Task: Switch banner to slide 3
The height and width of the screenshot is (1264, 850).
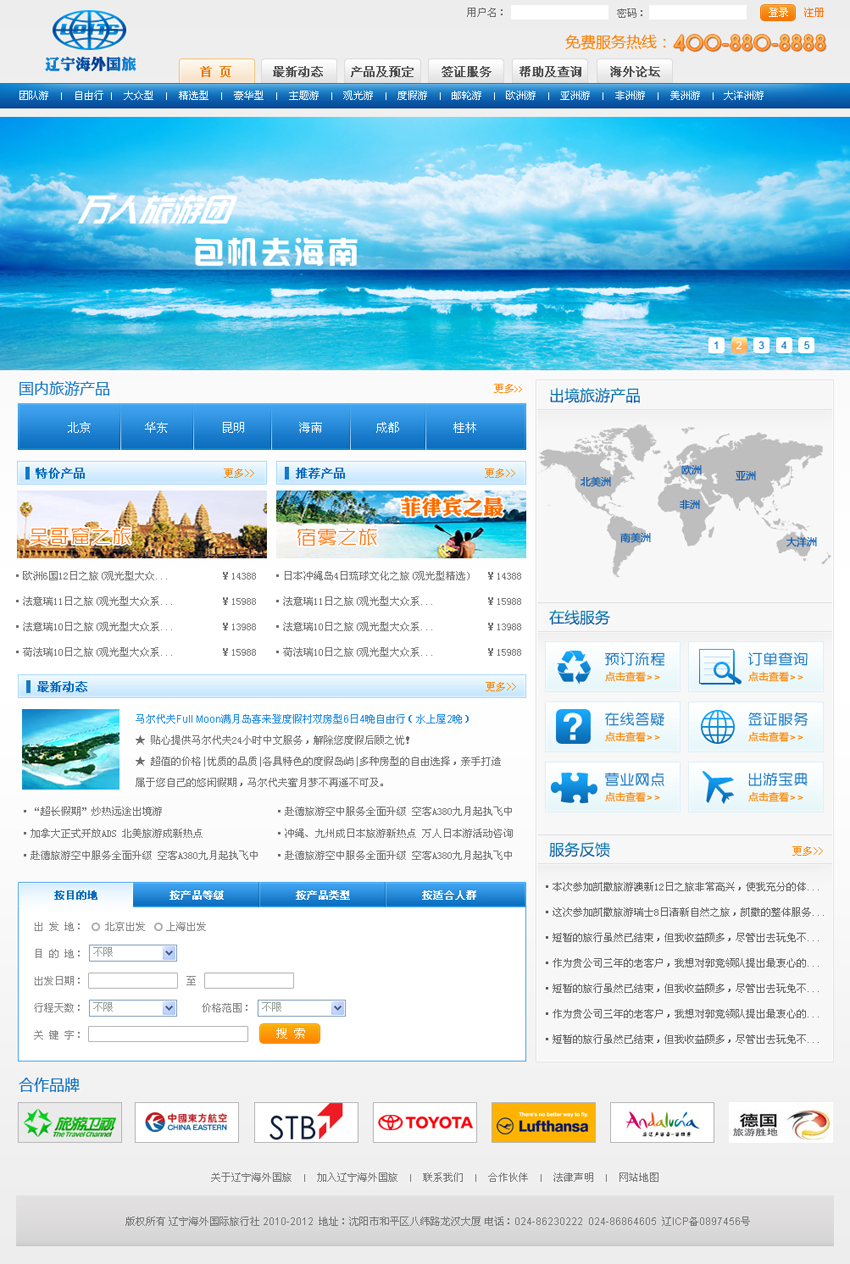Action: (x=762, y=346)
